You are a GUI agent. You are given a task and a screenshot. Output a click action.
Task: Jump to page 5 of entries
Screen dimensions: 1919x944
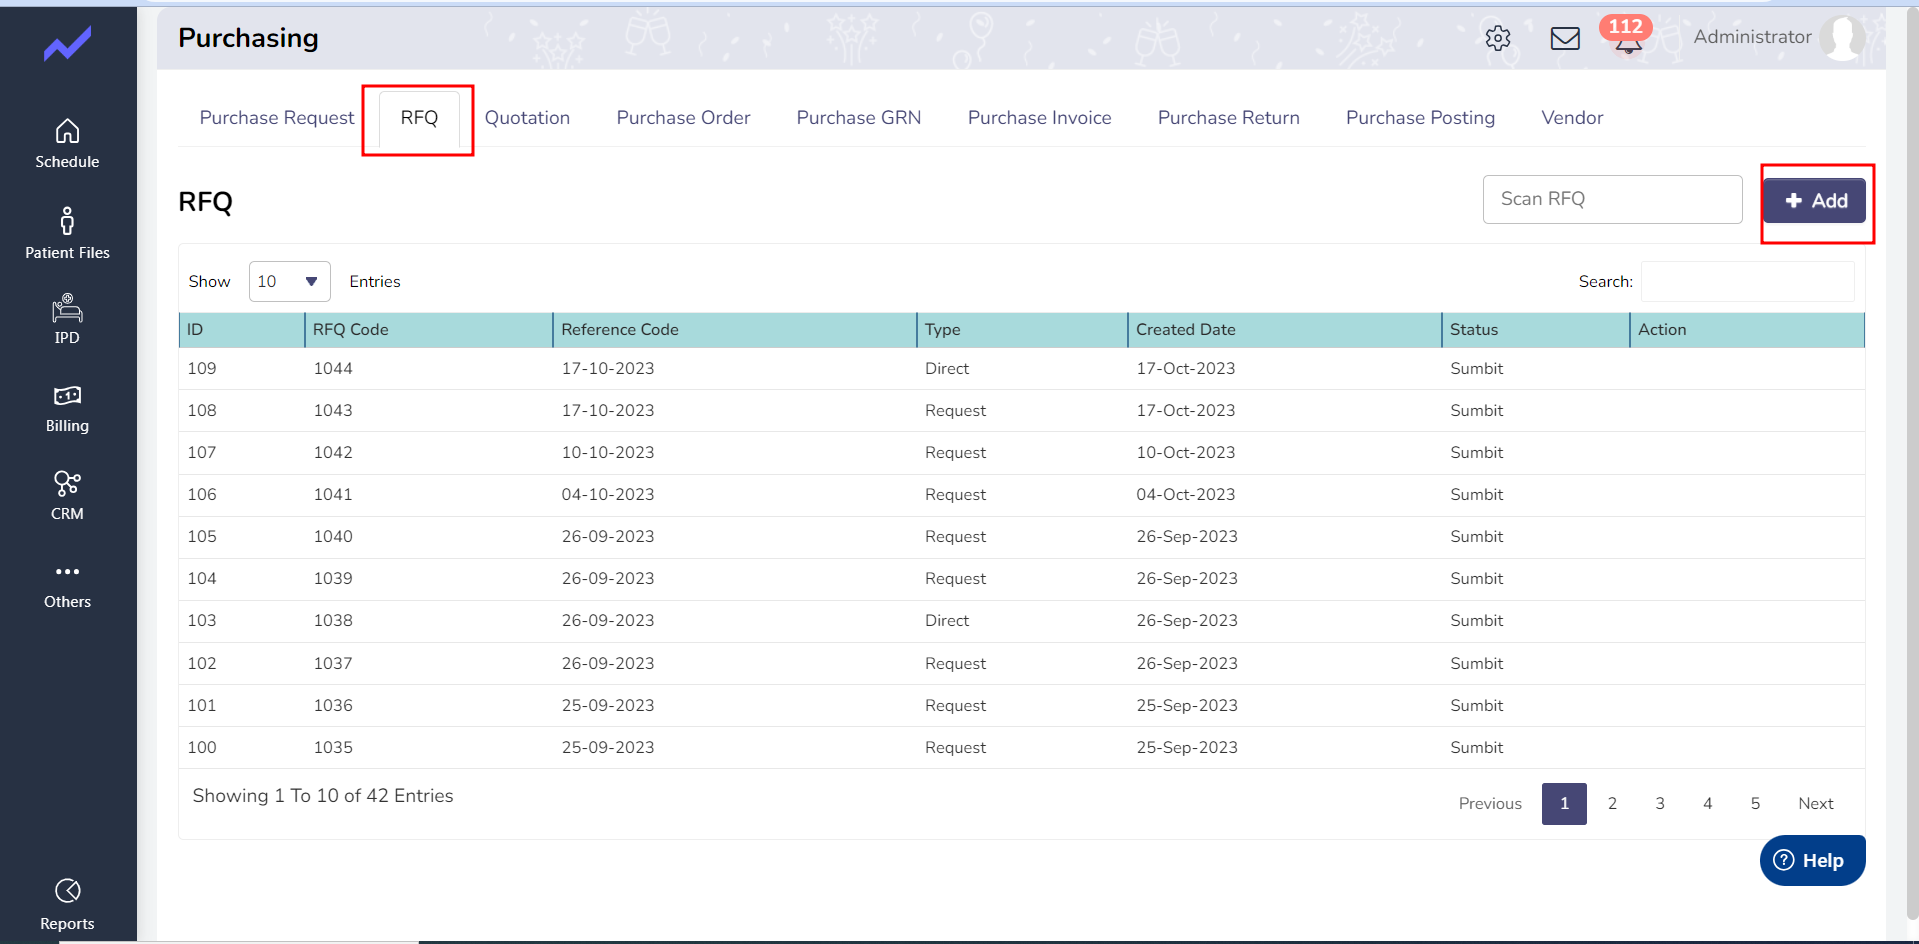tap(1755, 804)
